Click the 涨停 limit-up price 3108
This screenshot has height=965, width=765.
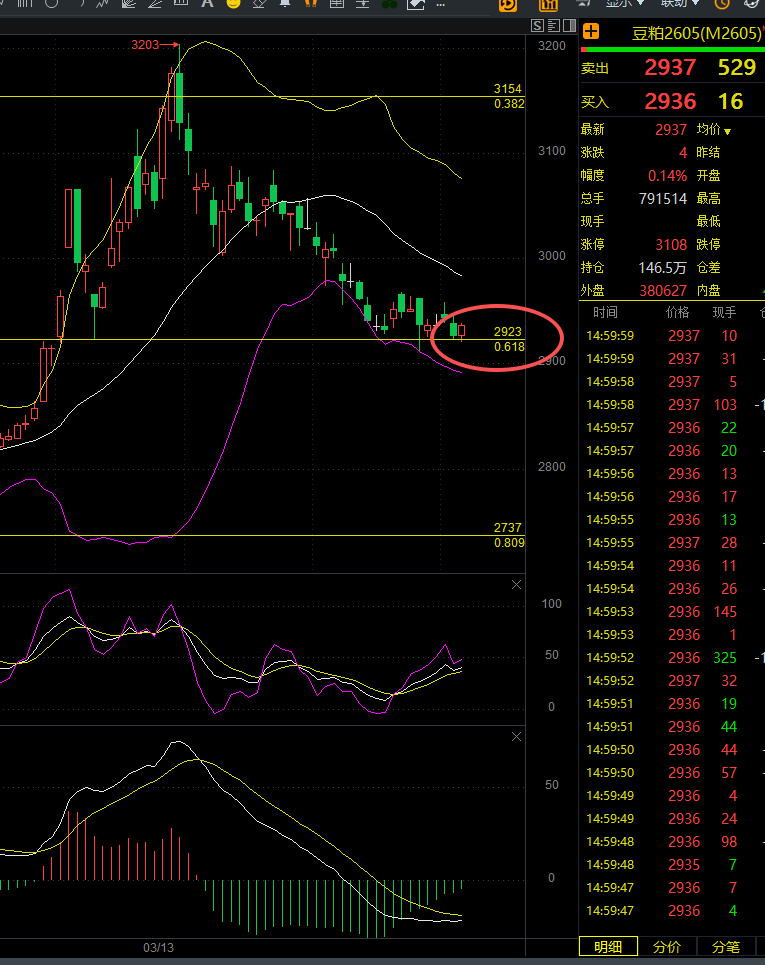click(671, 245)
